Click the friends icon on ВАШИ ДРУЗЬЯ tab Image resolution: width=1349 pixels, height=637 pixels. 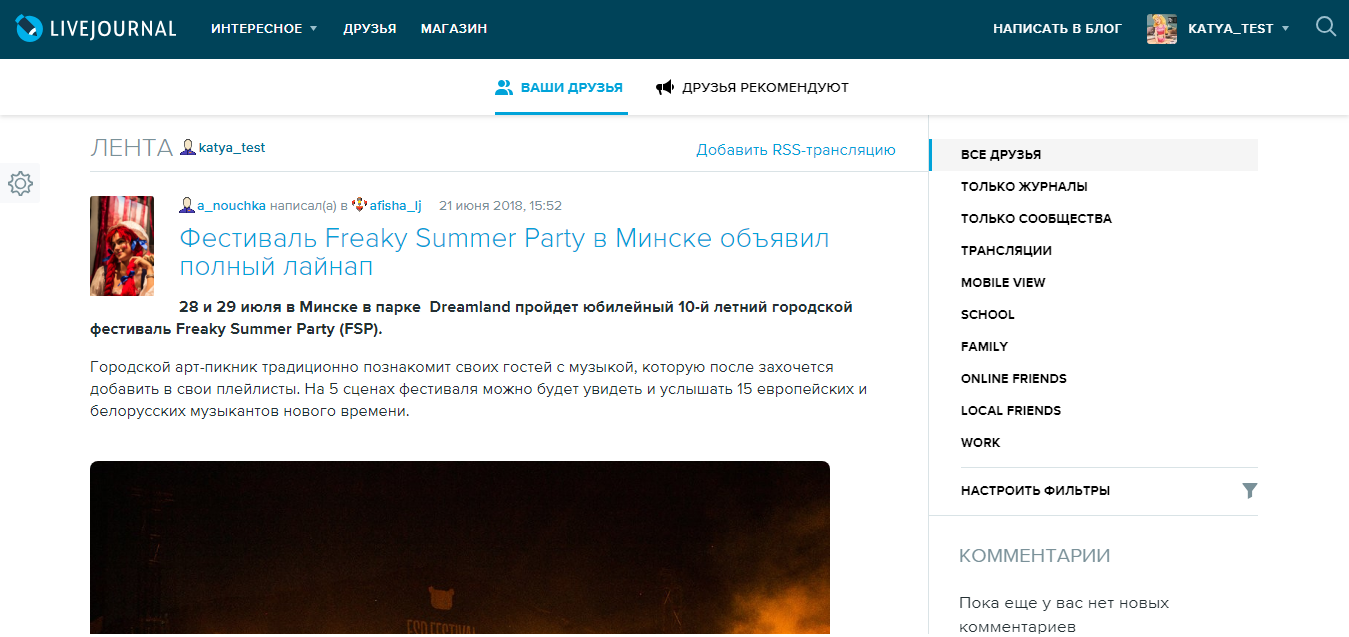(503, 87)
